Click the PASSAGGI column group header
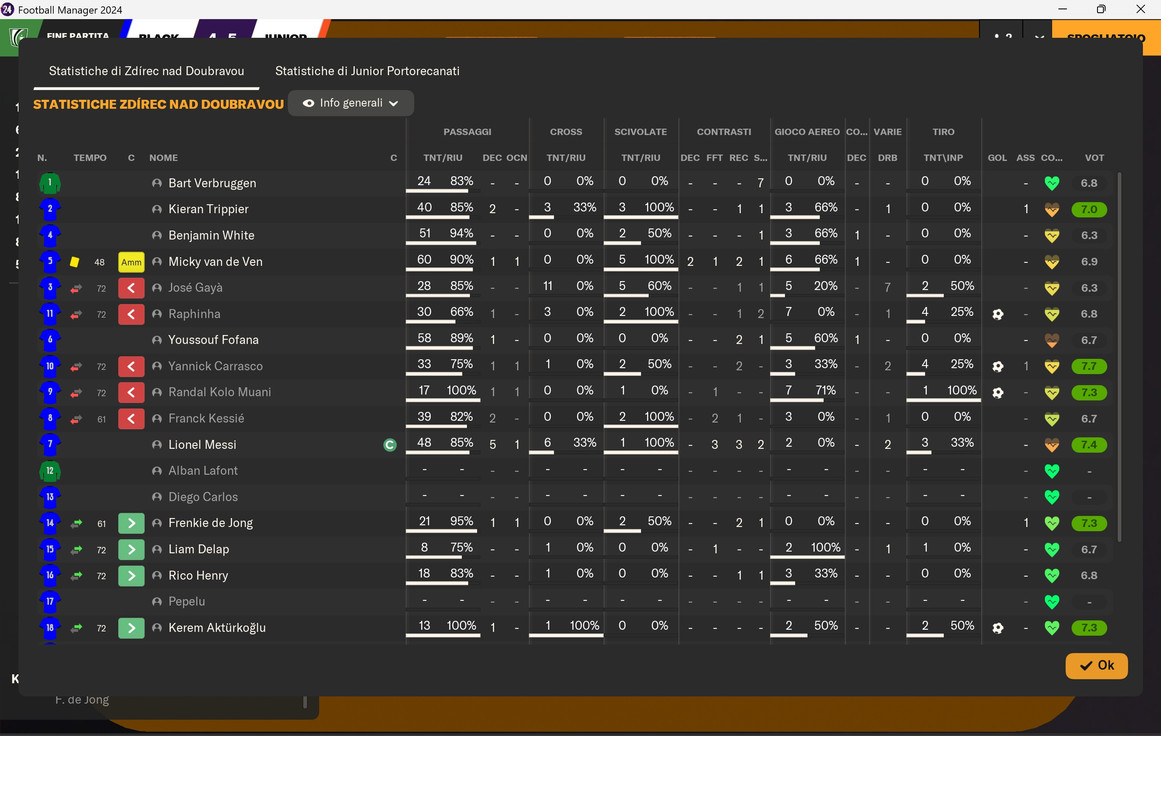Viewport: 1161px width, 800px height. [467, 132]
